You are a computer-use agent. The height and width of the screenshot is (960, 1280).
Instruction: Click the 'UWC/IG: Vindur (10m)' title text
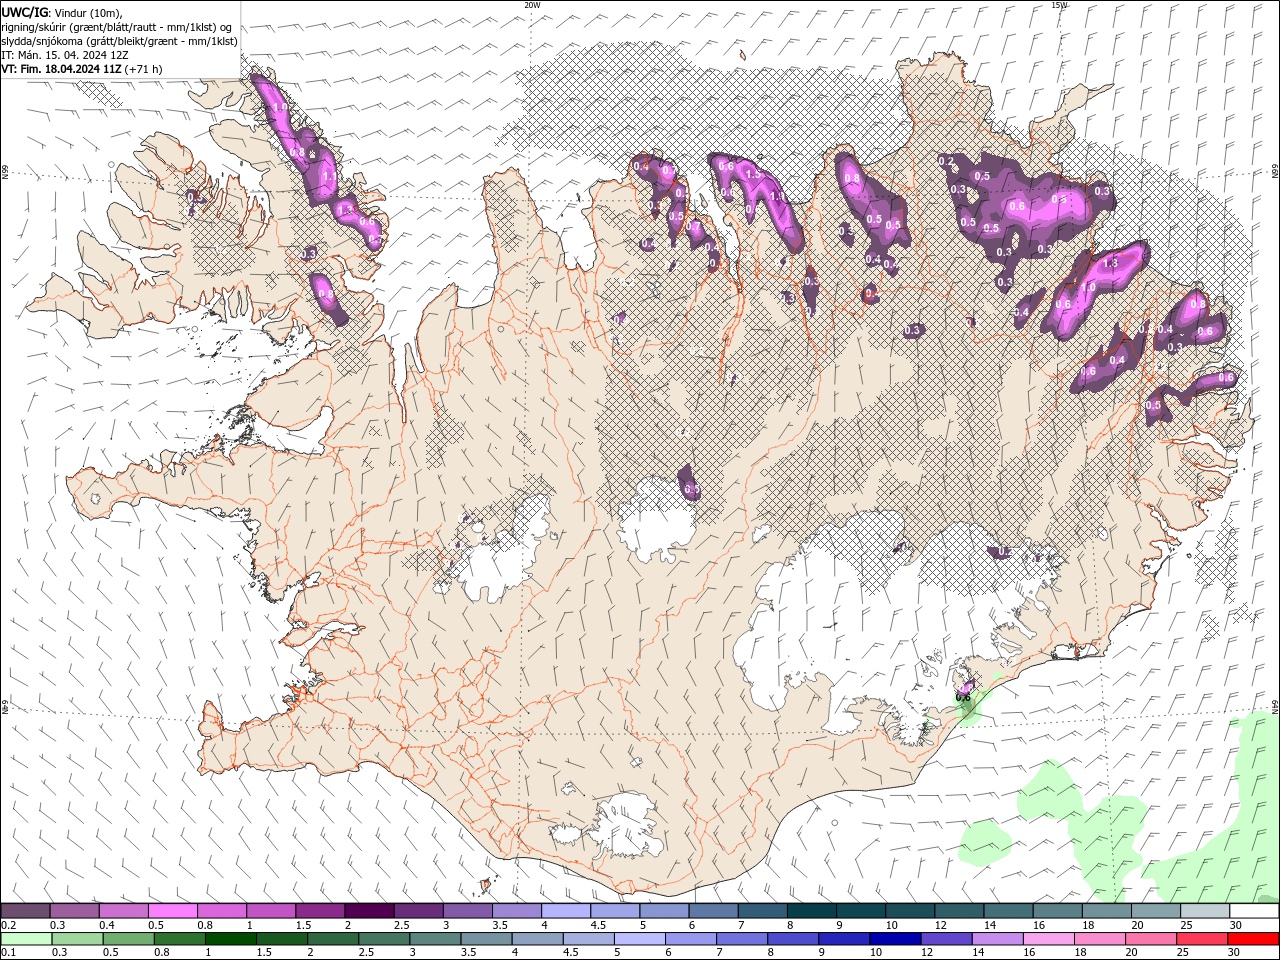click(62, 12)
